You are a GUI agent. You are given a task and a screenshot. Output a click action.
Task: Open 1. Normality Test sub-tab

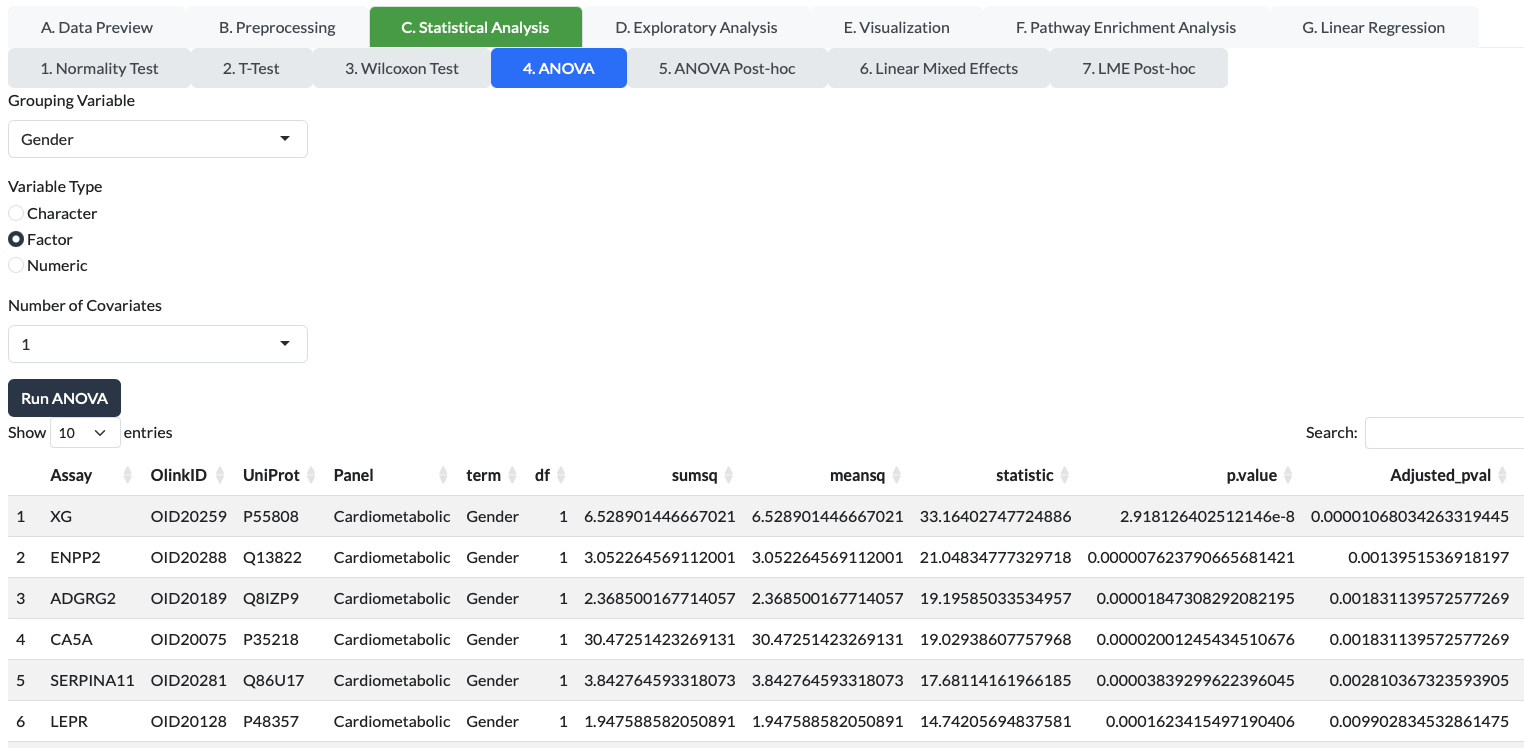coord(99,68)
